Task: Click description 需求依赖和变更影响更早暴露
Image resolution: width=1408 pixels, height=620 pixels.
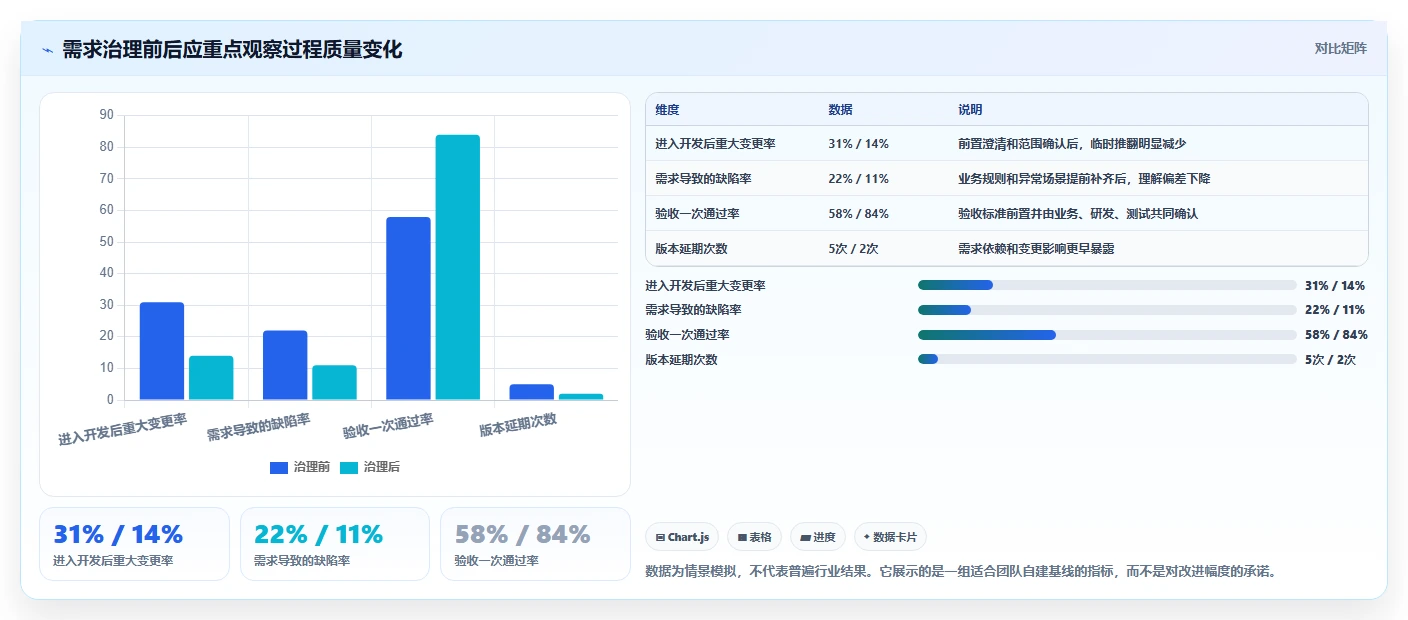Action: pyautogui.click(x=1036, y=249)
